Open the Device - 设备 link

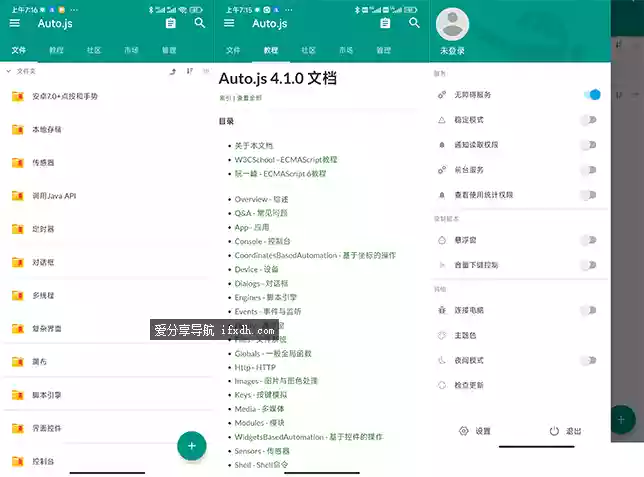pyautogui.click(x=256, y=270)
